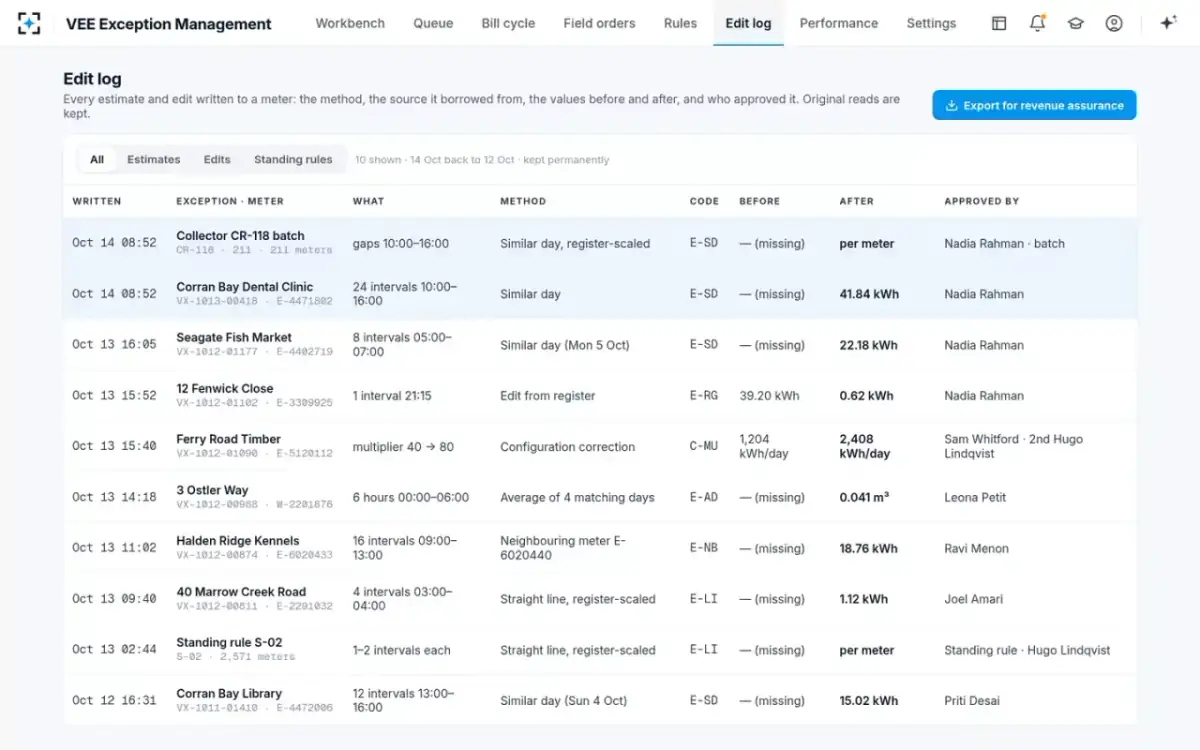Click the WRITTEN column header
1200x750 pixels.
[97, 201]
